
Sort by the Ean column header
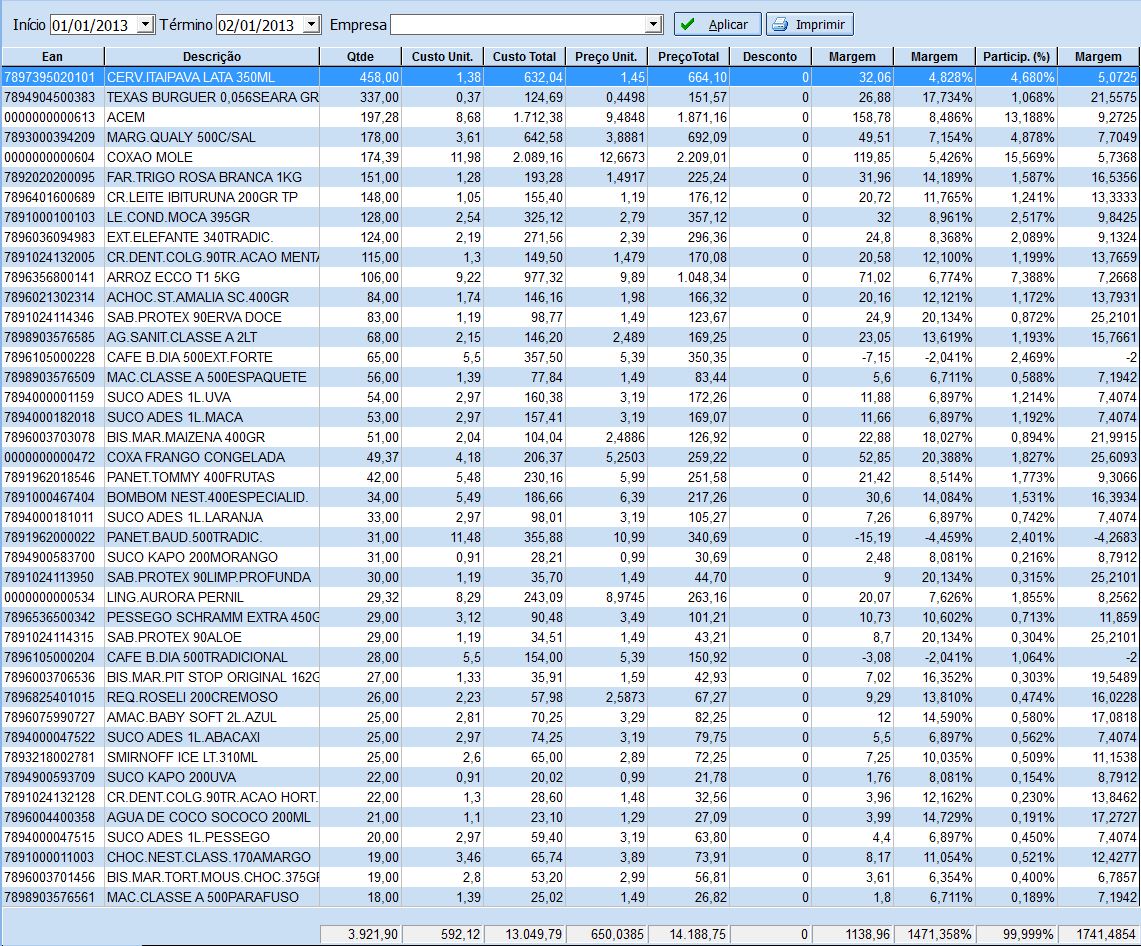52,56
